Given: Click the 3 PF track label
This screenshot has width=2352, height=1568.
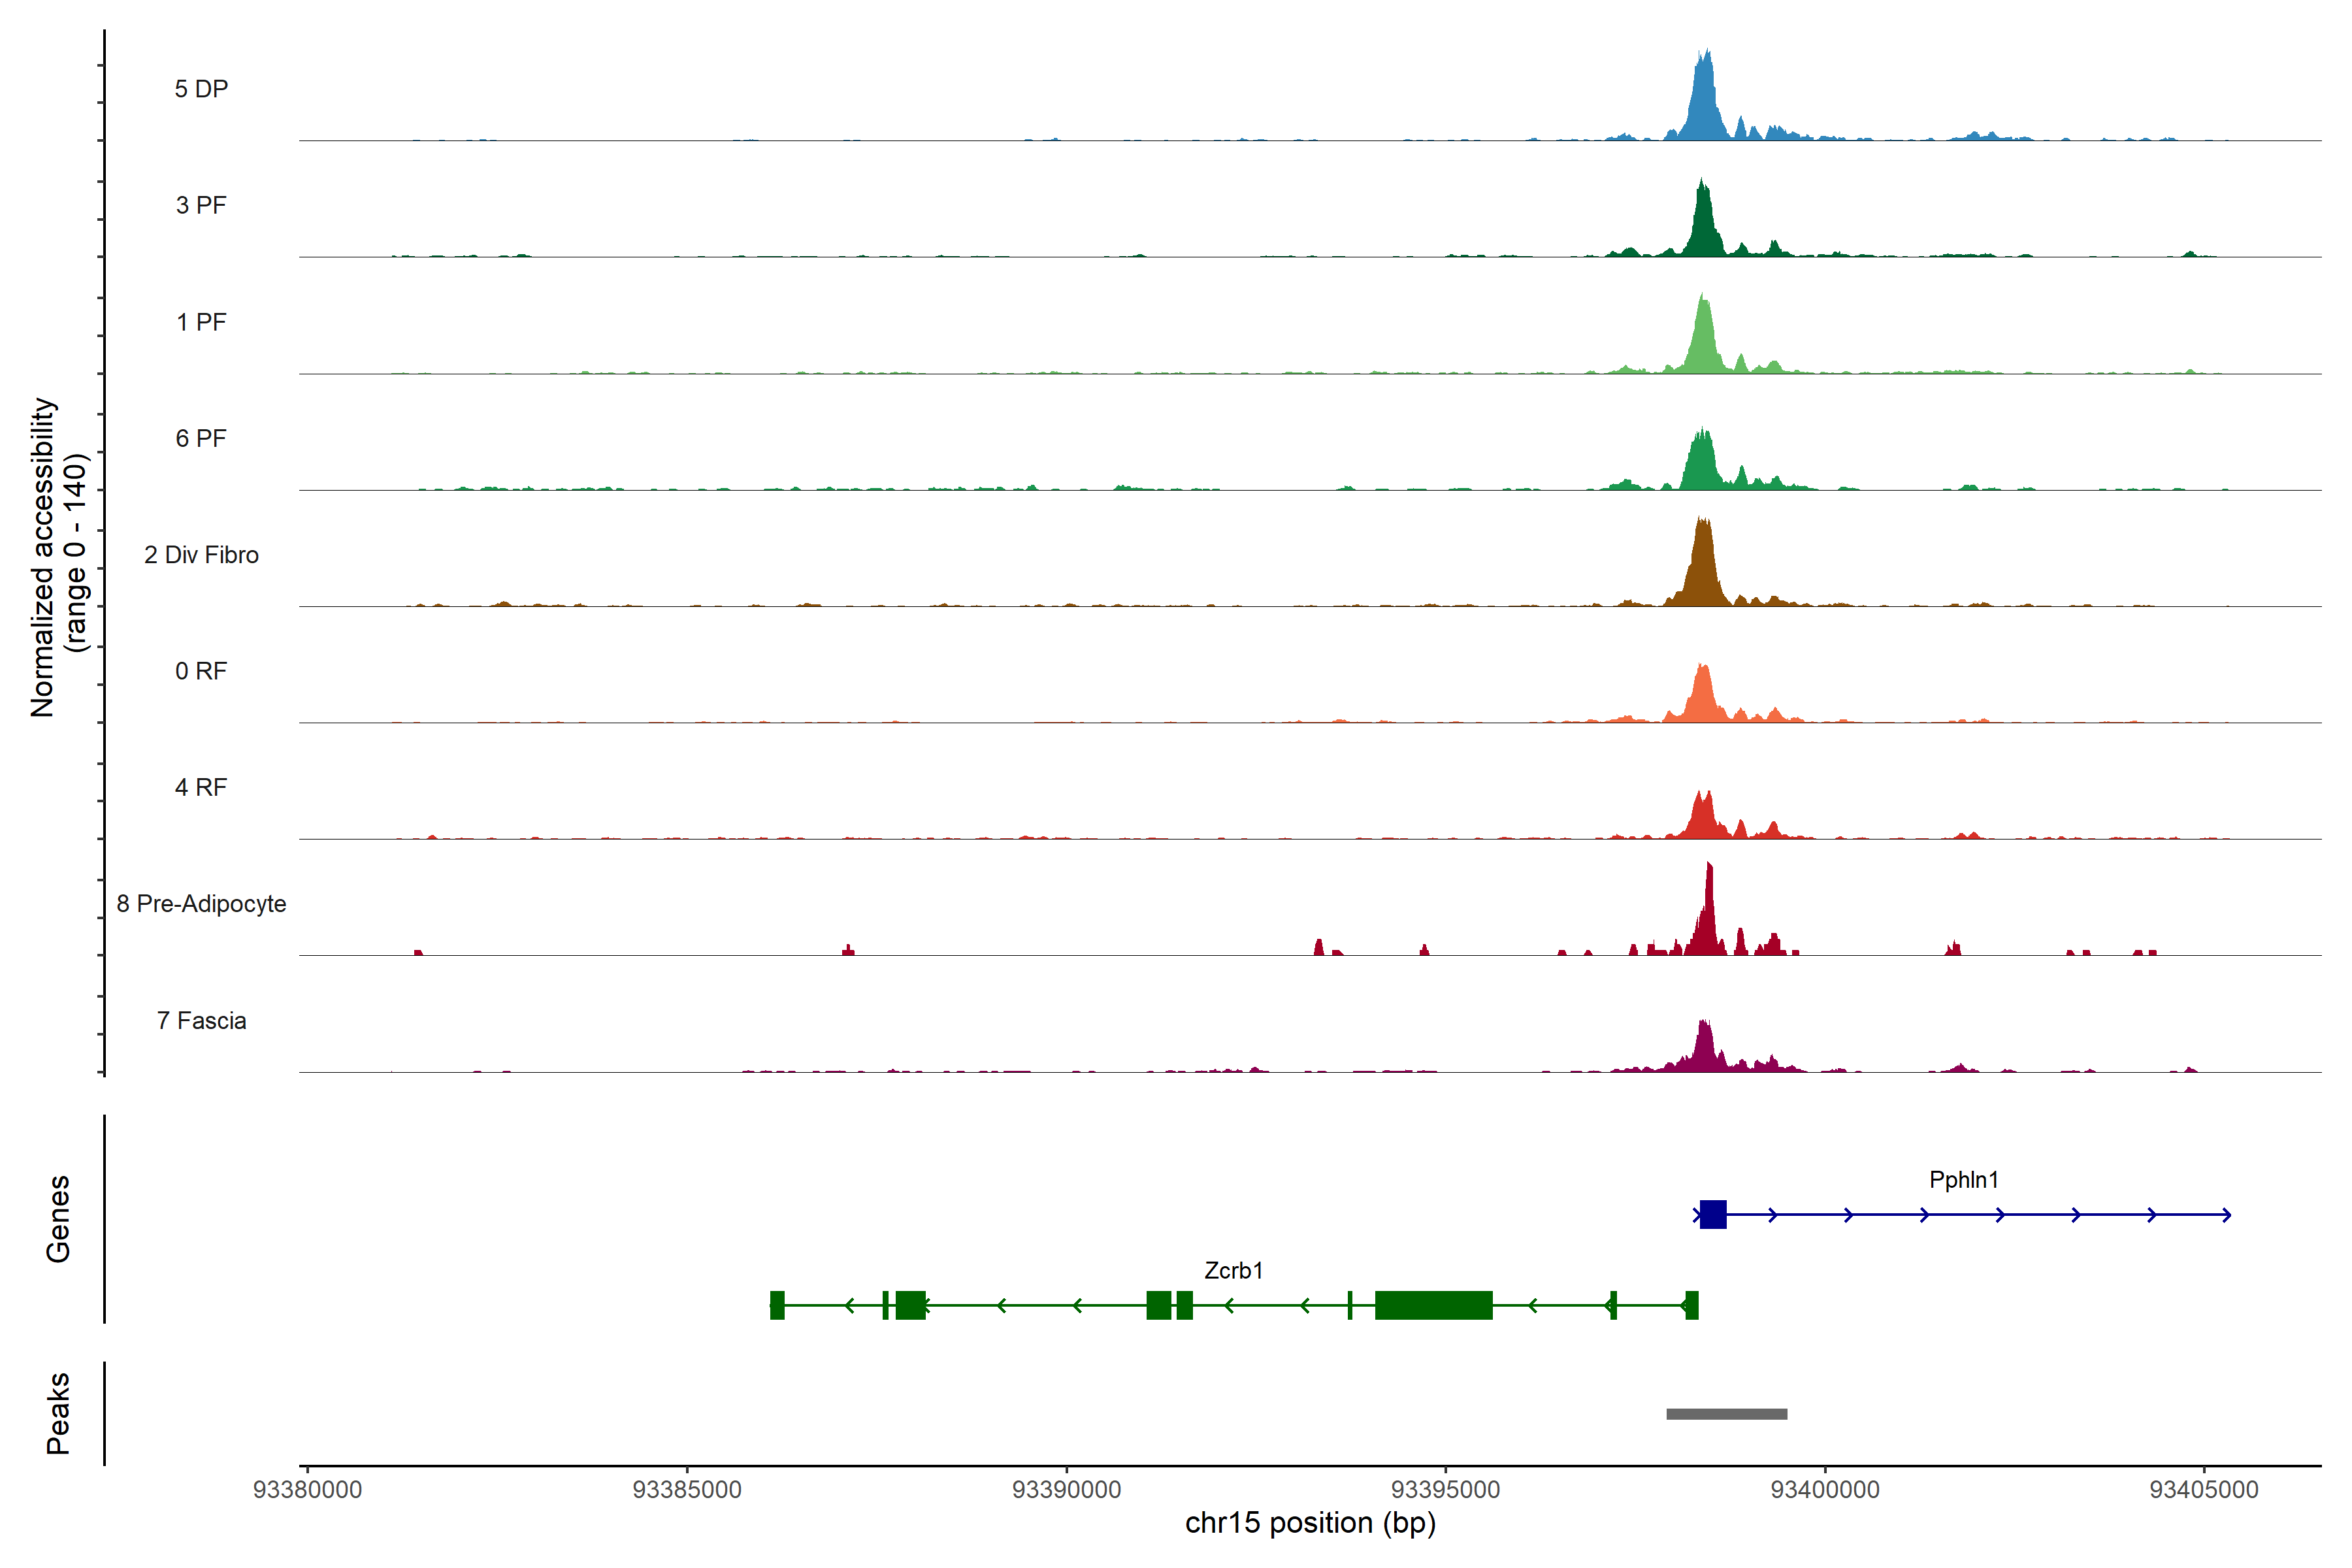Looking at the screenshot, I should [201, 205].
